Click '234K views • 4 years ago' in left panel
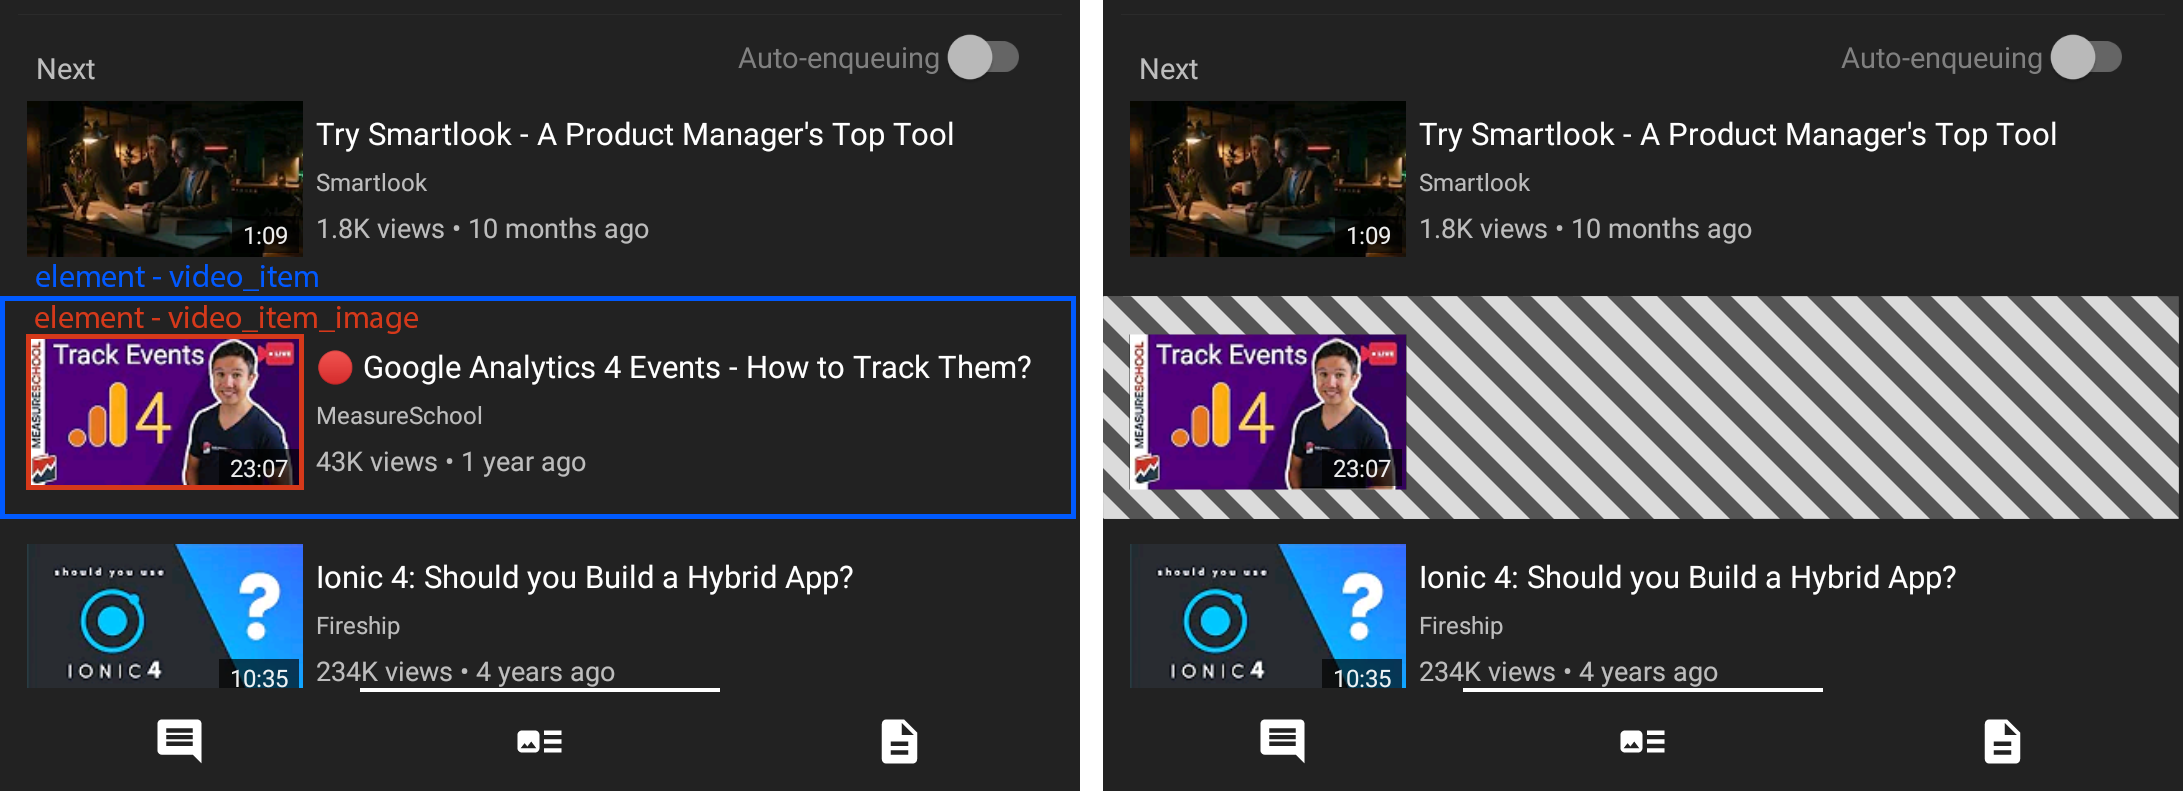 pos(465,672)
